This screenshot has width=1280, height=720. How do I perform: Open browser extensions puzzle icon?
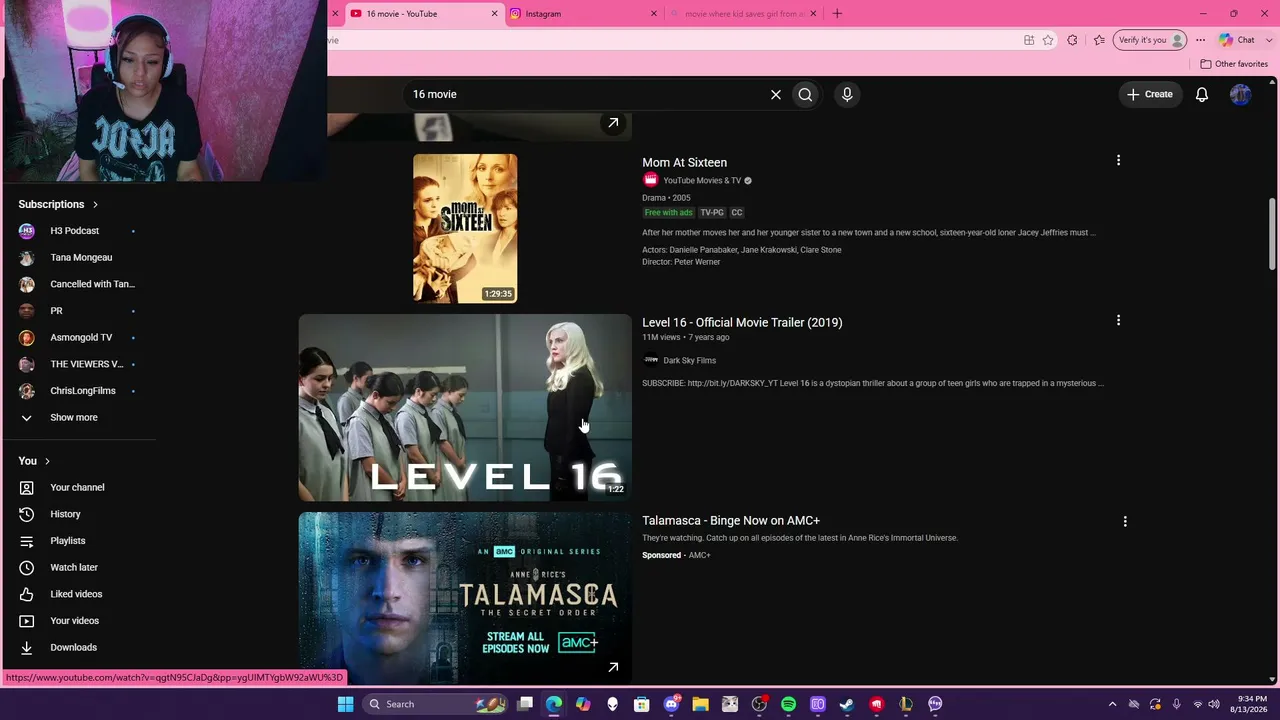tap(1072, 40)
